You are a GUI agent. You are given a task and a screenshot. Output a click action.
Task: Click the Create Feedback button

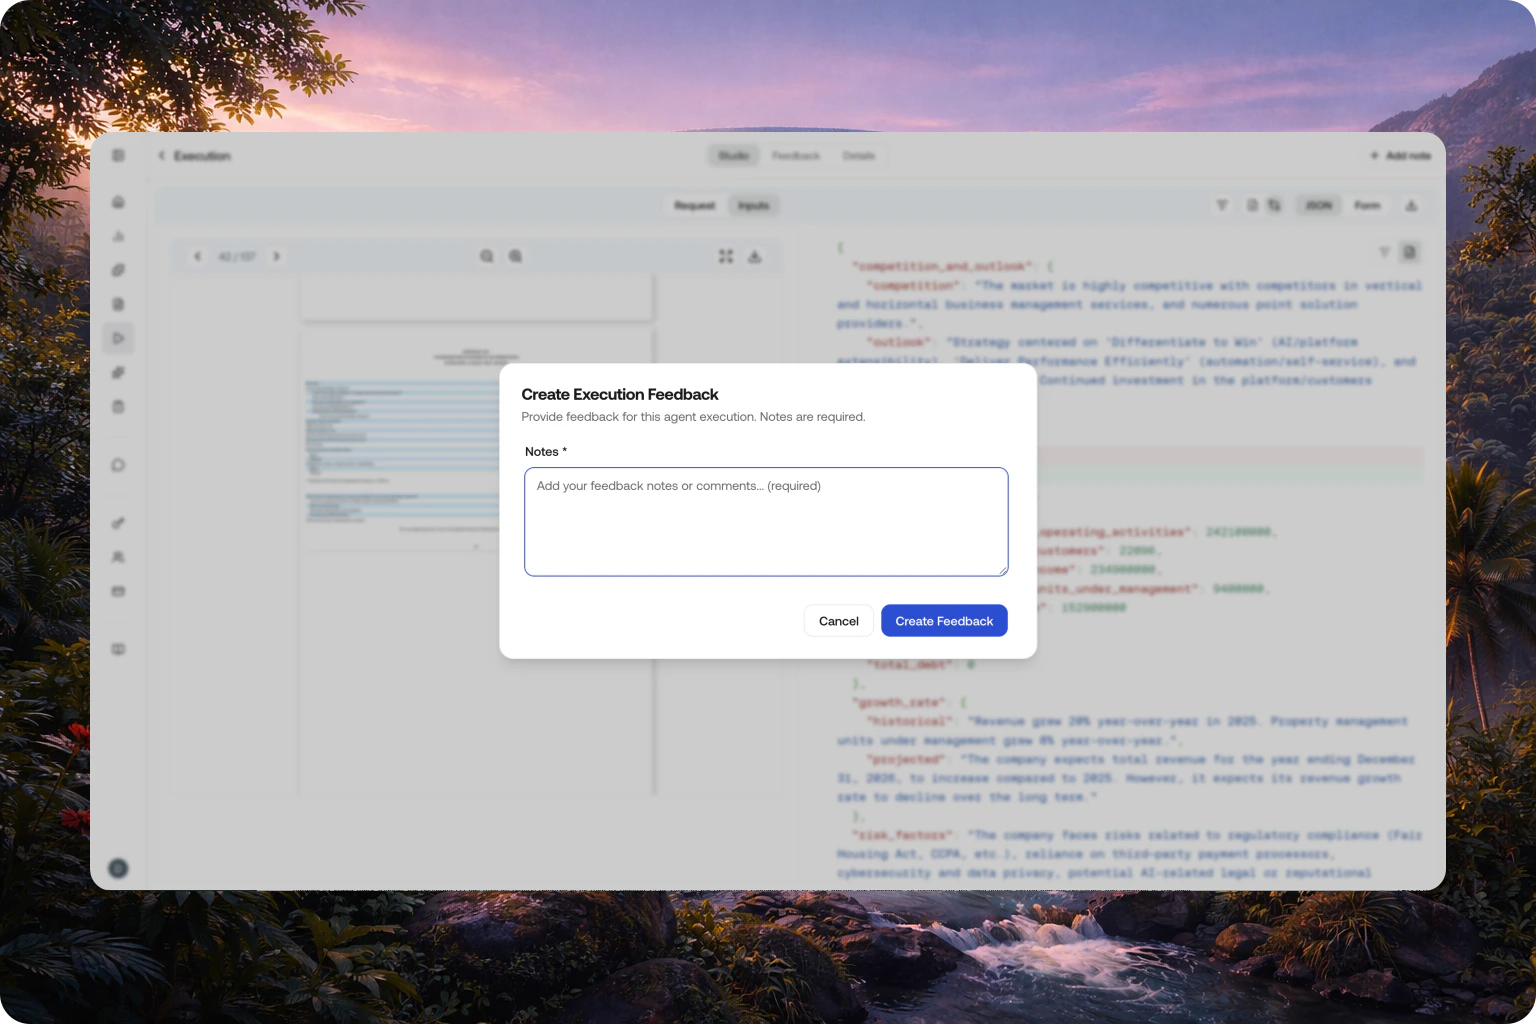coord(944,621)
